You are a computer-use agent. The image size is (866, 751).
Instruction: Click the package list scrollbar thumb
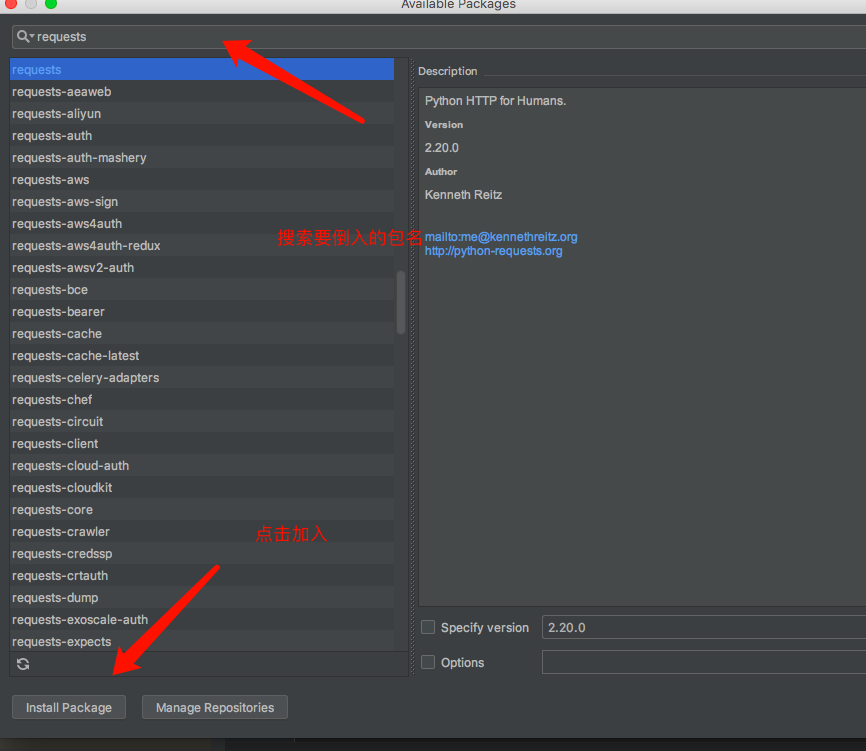401,302
